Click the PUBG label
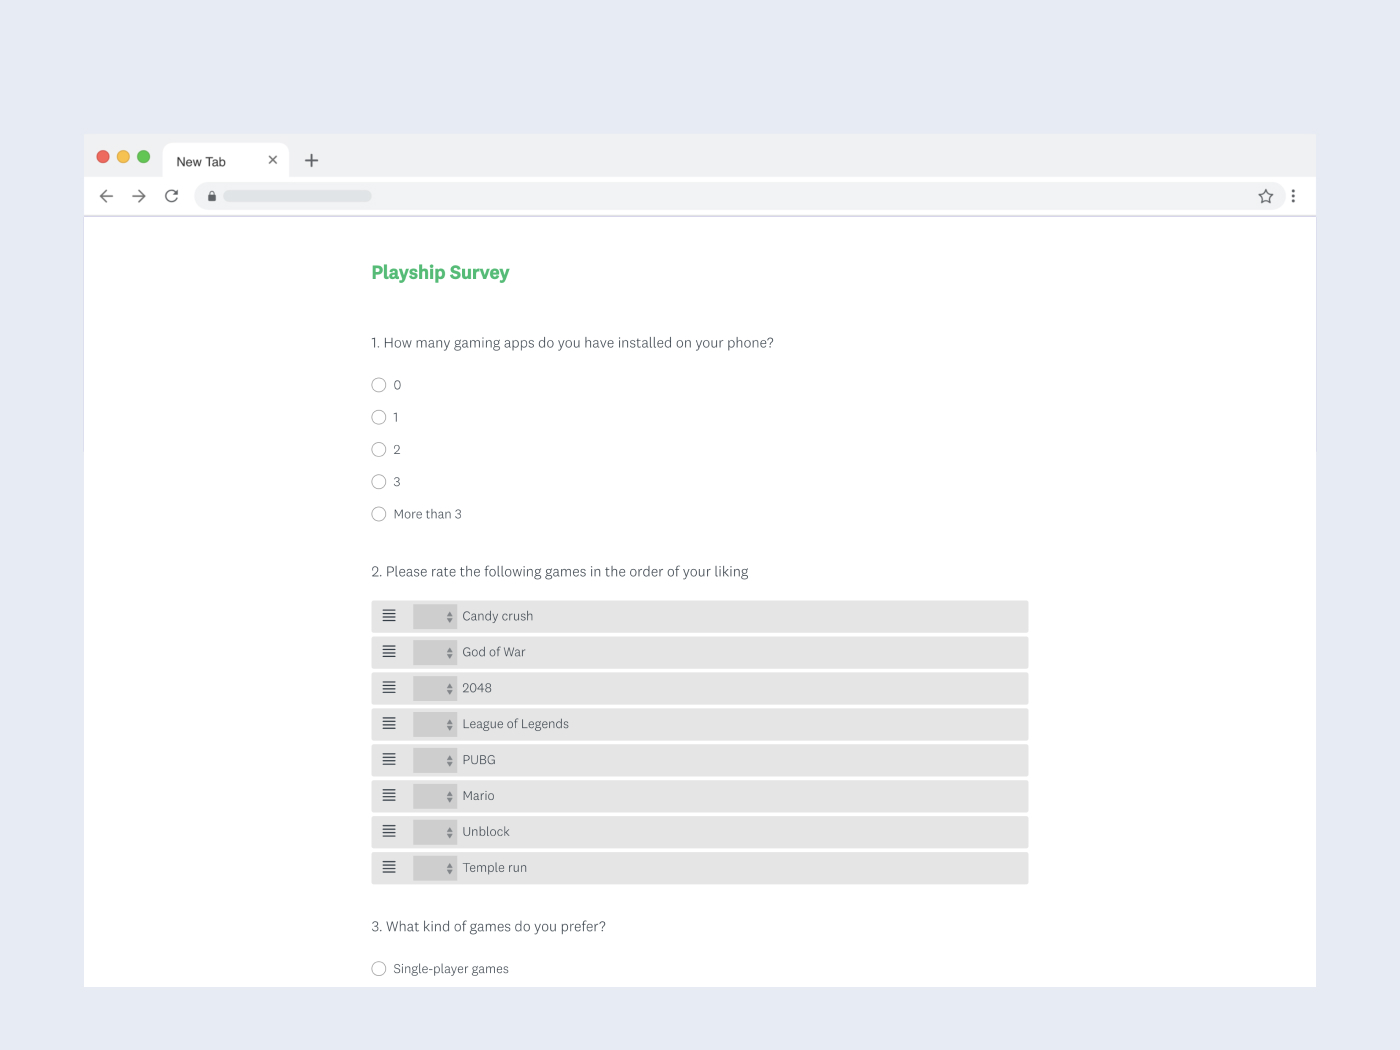This screenshot has width=1400, height=1050. click(x=479, y=760)
